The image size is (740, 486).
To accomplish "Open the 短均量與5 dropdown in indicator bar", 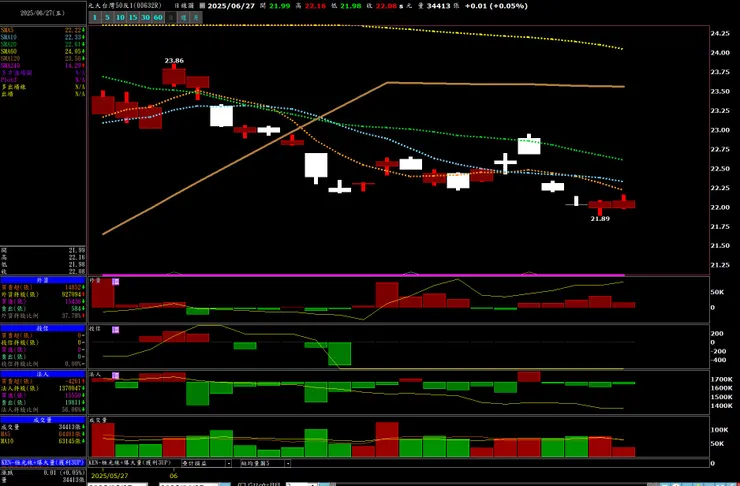I will pos(265,464).
